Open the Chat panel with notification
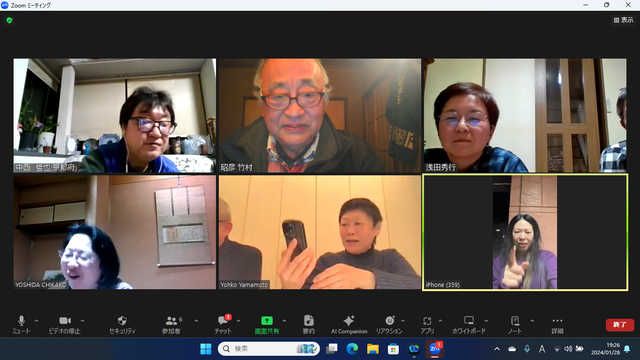The image size is (640, 360). pyautogui.click(x=223, y=325)
